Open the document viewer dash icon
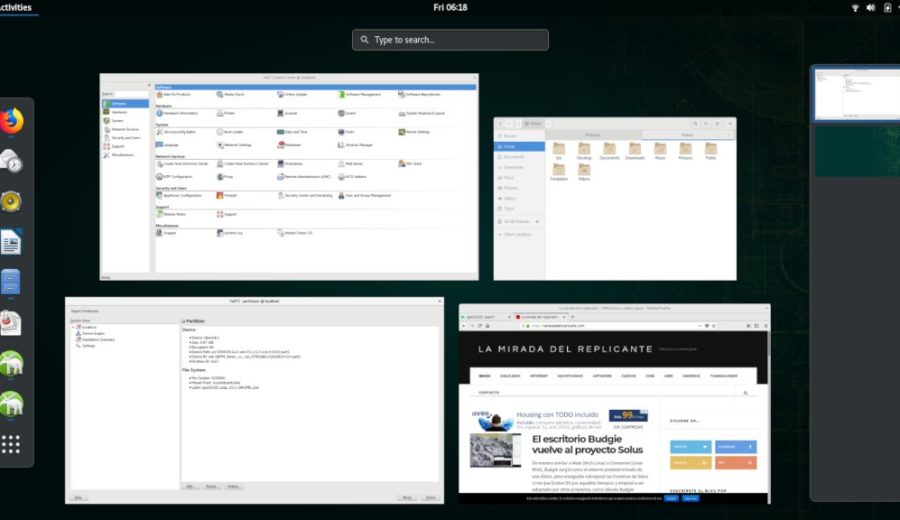 click(11, 323)
